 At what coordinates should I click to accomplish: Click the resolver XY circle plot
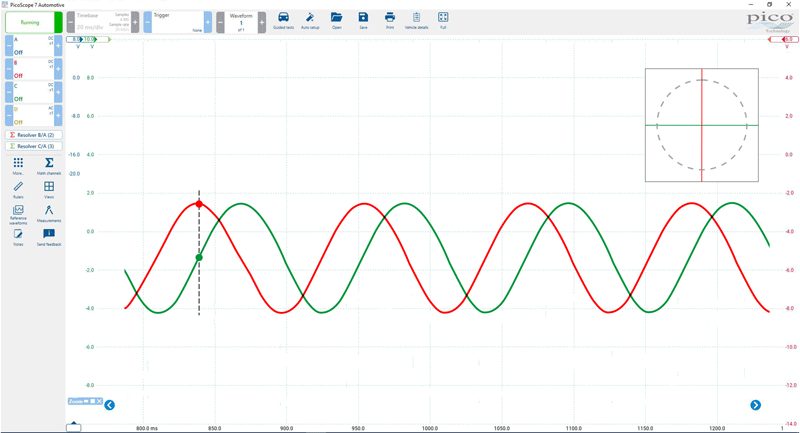tap(702, 125)
